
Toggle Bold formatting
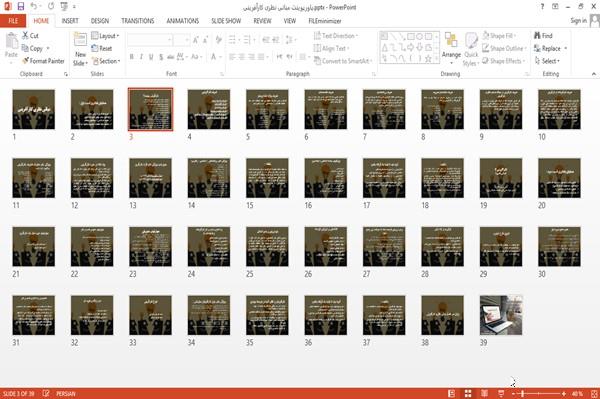coord(132,57)
